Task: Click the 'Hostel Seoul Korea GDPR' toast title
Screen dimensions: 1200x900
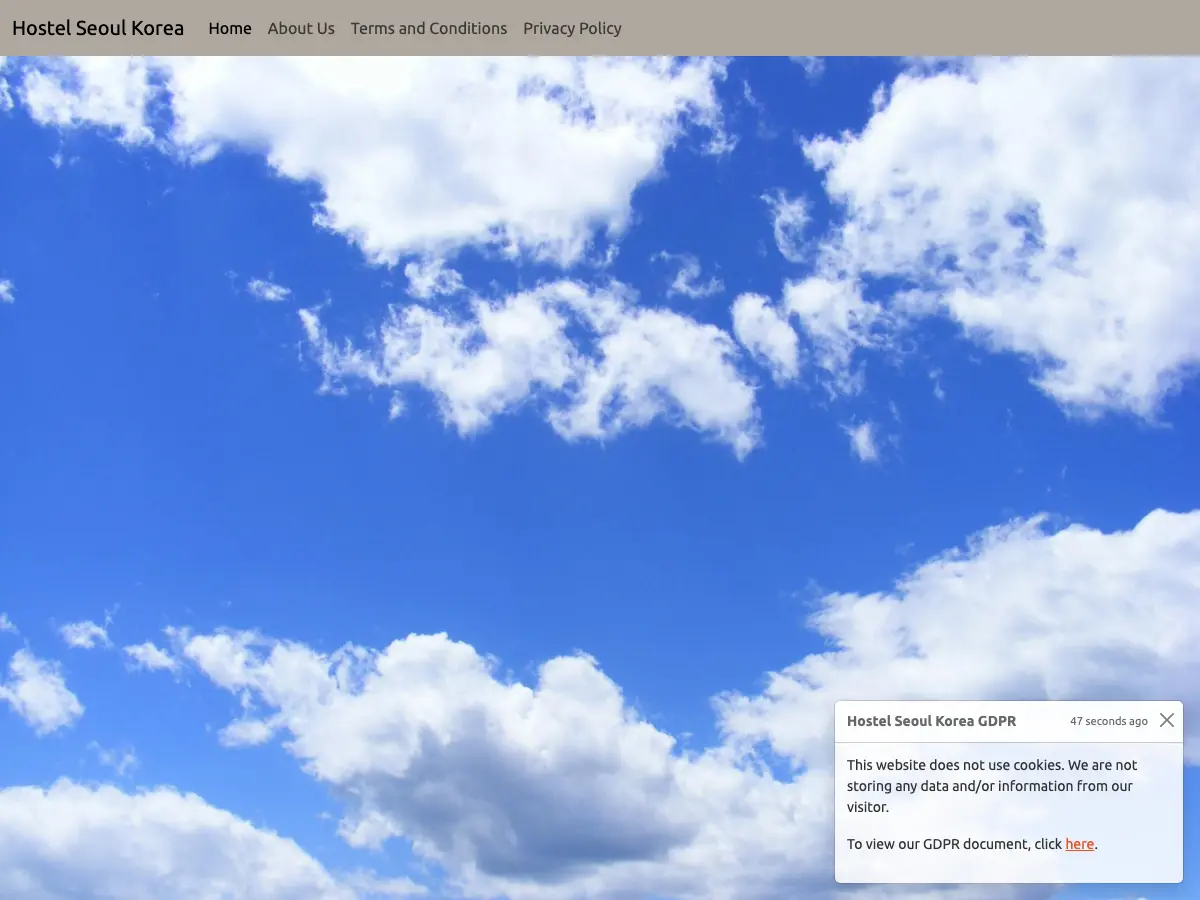Action: tap(931, 721)
